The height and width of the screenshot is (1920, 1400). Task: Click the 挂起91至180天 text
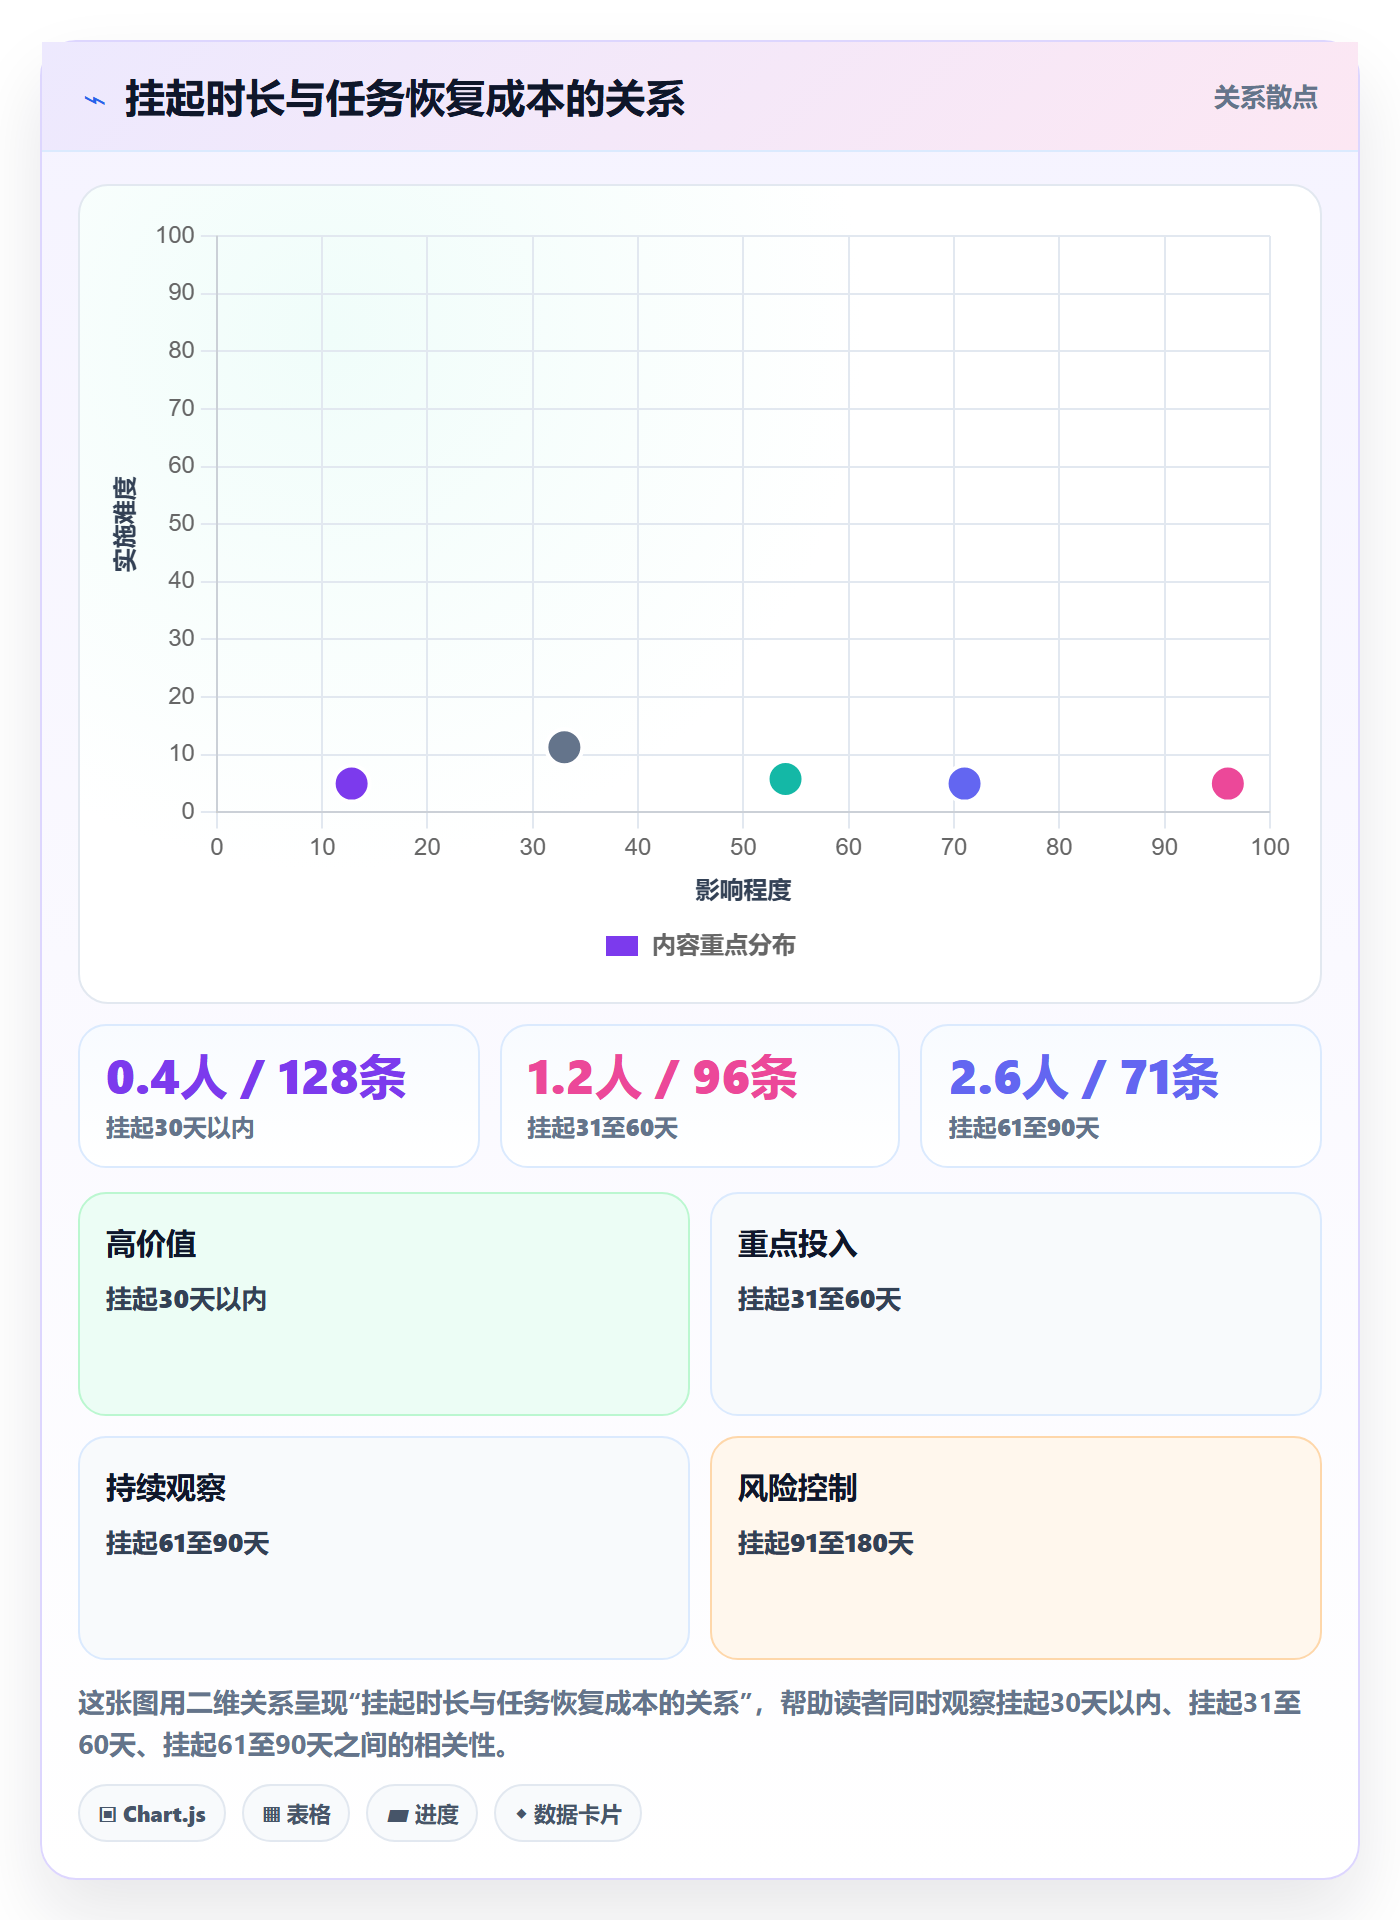click(826, 1543)
